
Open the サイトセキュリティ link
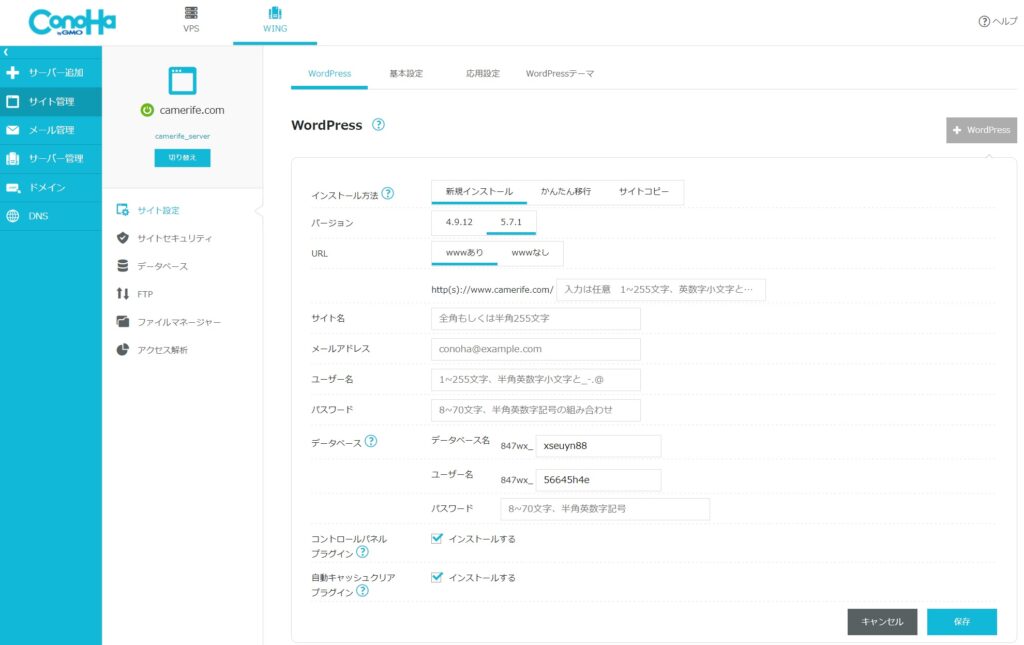(x=174, y=238)
